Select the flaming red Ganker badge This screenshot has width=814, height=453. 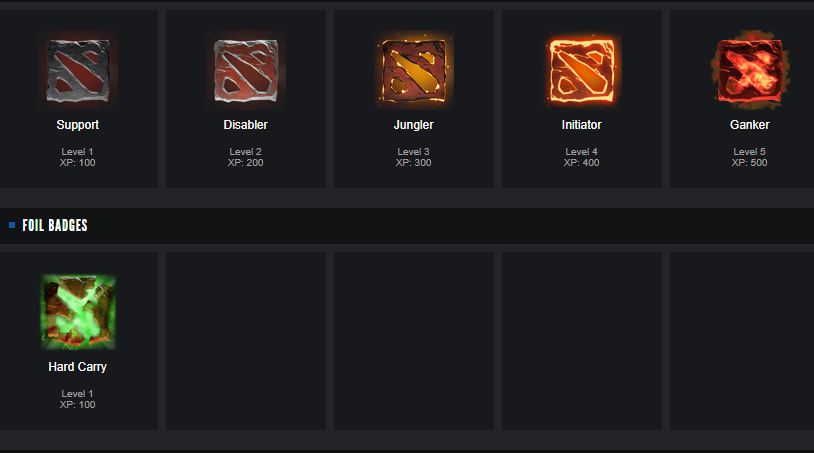point(750,71)
